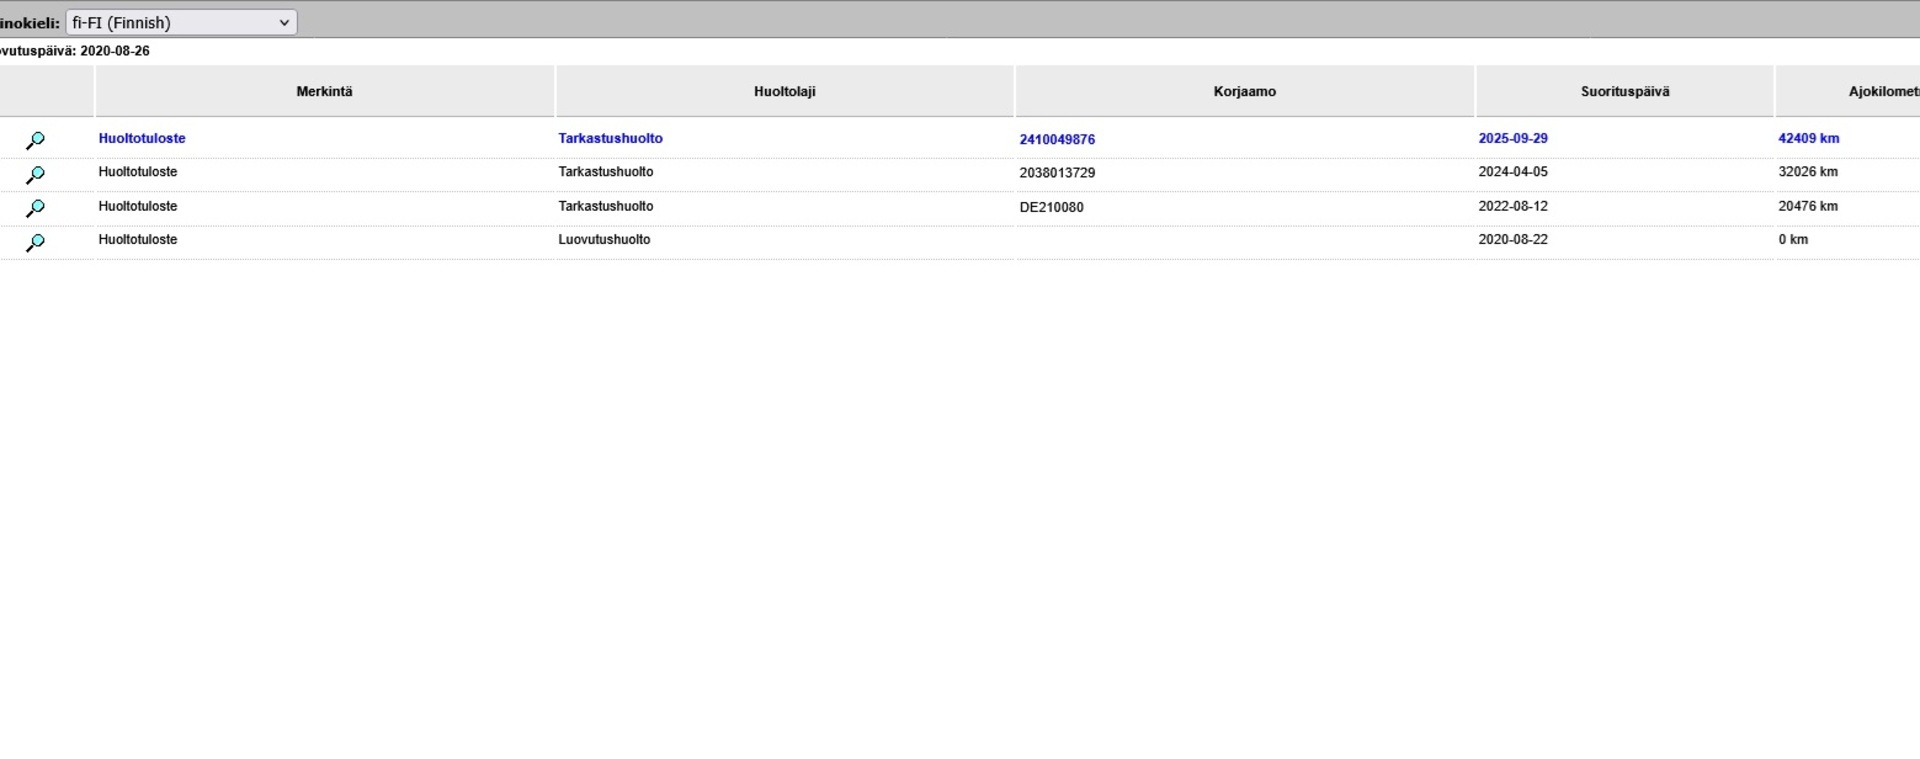Sort by Suorituspäivä column header
The height and width of the screenshot is (759, 1920).
click(1624, 91)
